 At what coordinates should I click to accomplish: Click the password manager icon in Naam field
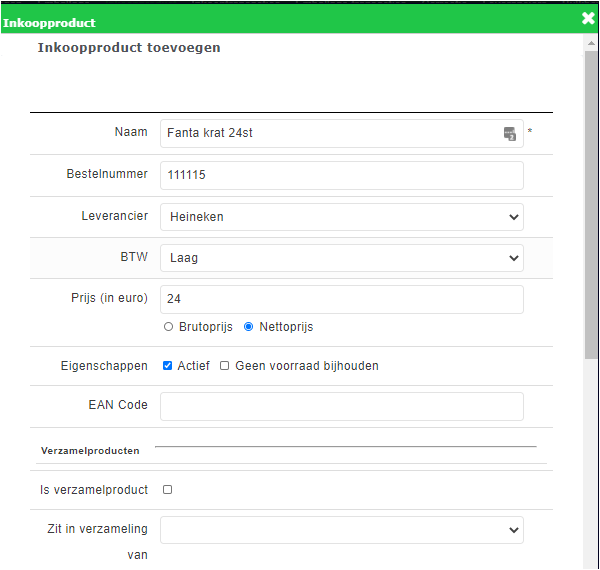click(x=509, y=134)
